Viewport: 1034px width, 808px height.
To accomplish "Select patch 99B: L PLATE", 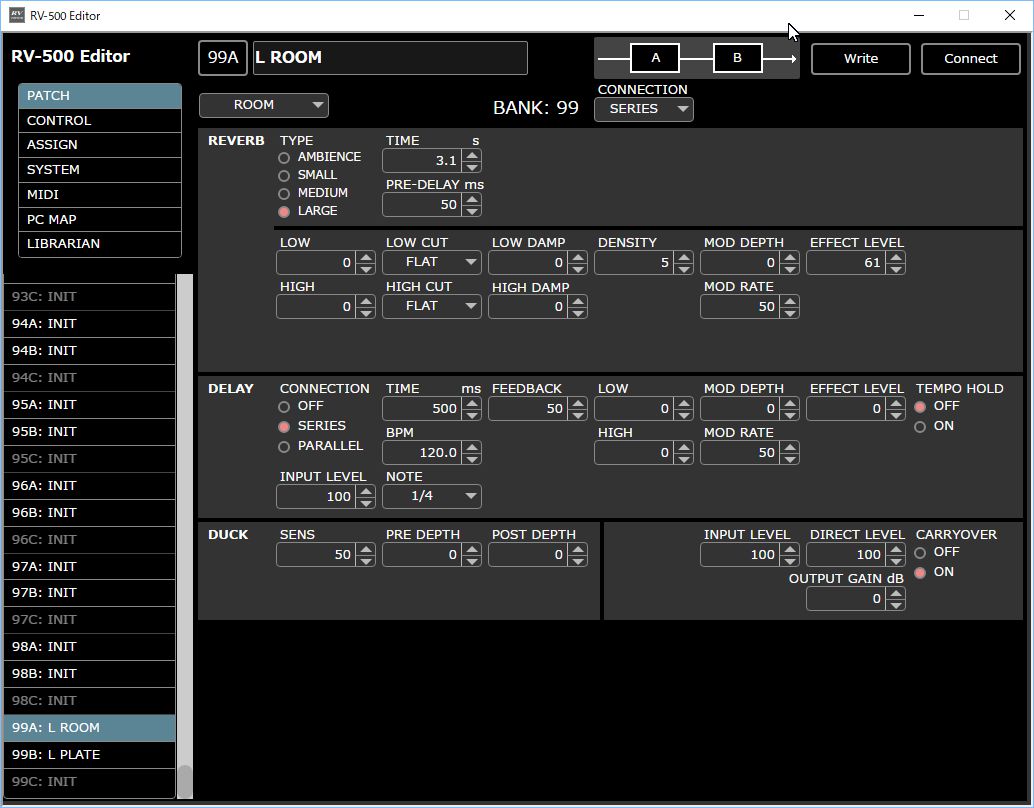I will 90,755.
